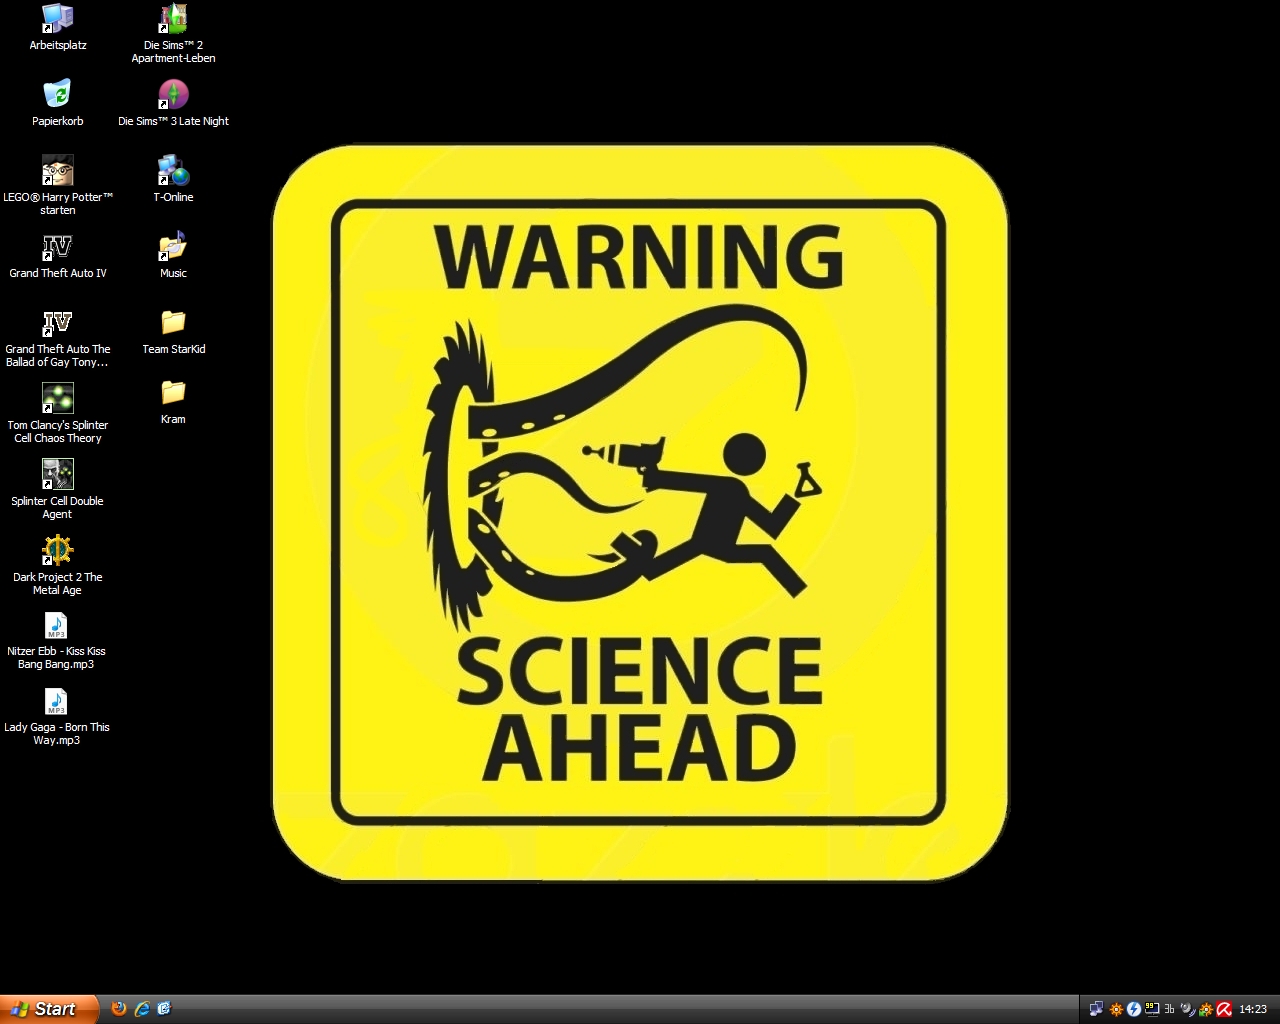Select Nitzer Ebb Kiss Kiss Bang Bang.mp3
Viewport: 1280px width, 1024px height.
click(x=56, y=626)
